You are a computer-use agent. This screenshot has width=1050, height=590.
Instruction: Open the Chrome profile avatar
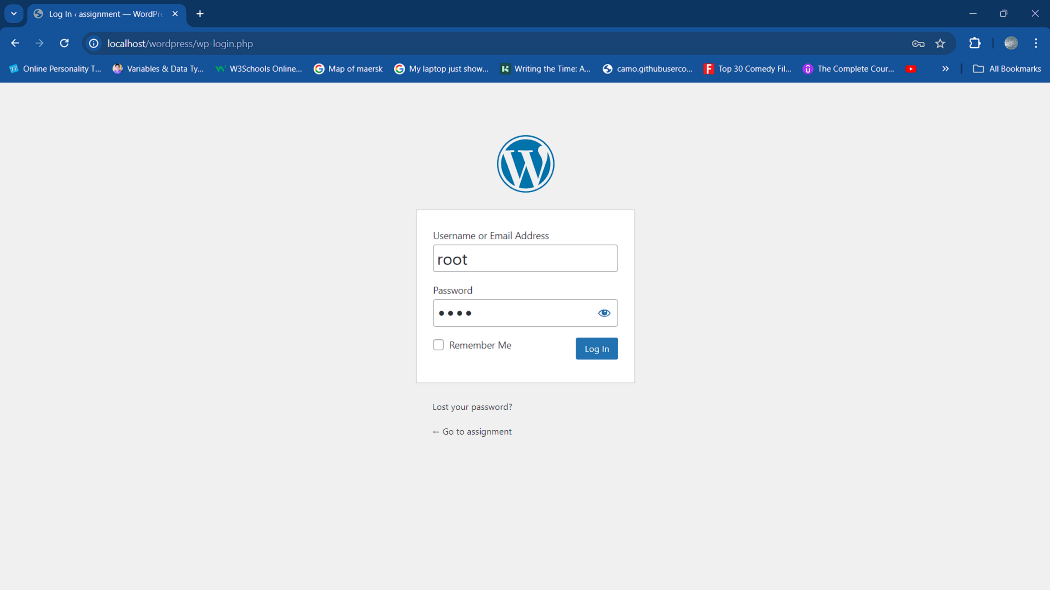coord(1011,43)
